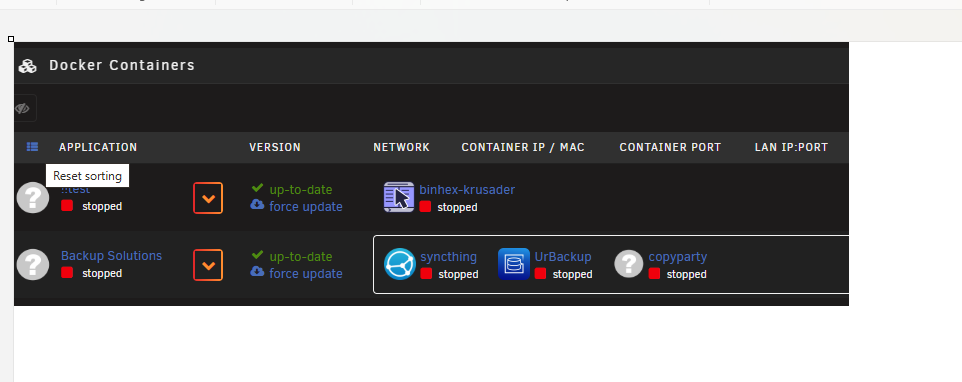
Task: Click the blue reset sorting list icon
Action: click(33, 147)
